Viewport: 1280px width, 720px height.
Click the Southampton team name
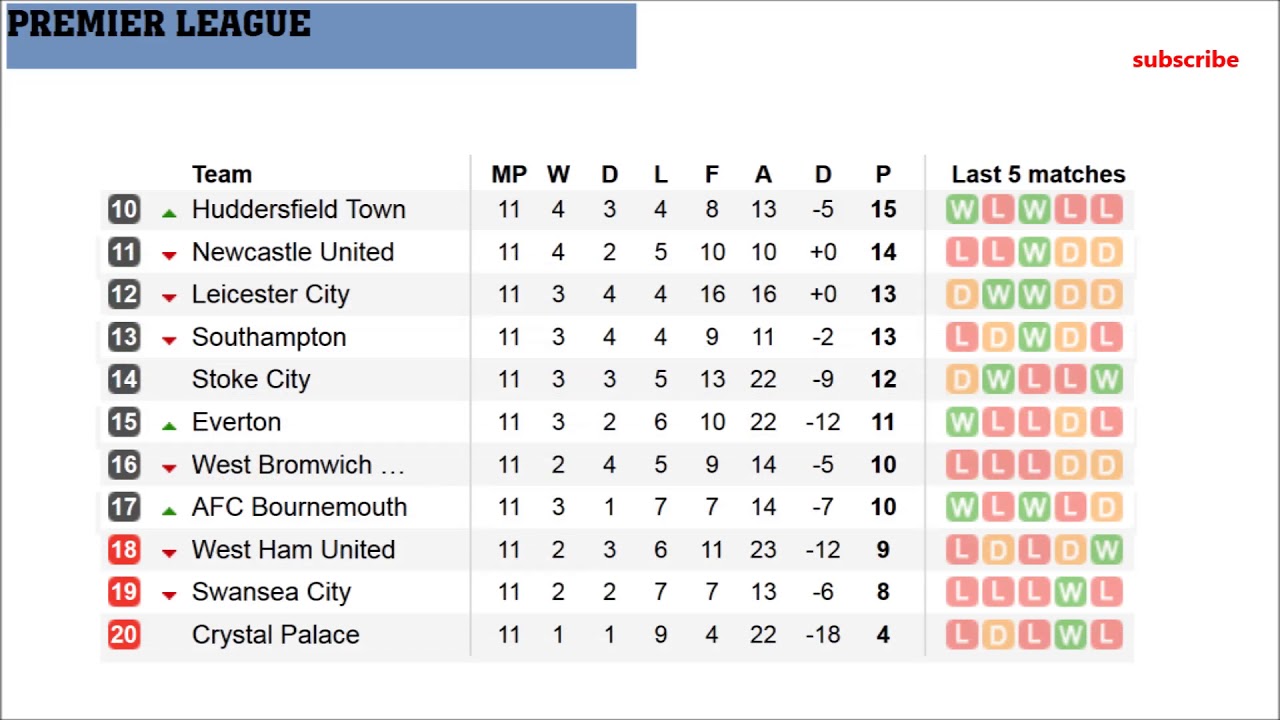(268, 337)
